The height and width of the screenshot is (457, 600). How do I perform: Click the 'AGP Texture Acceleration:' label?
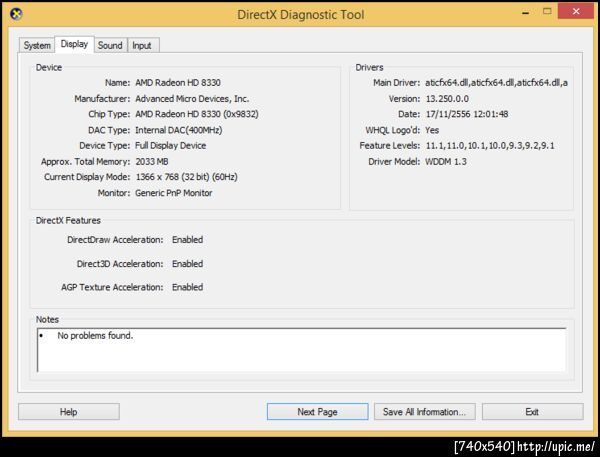coord(112,287)
